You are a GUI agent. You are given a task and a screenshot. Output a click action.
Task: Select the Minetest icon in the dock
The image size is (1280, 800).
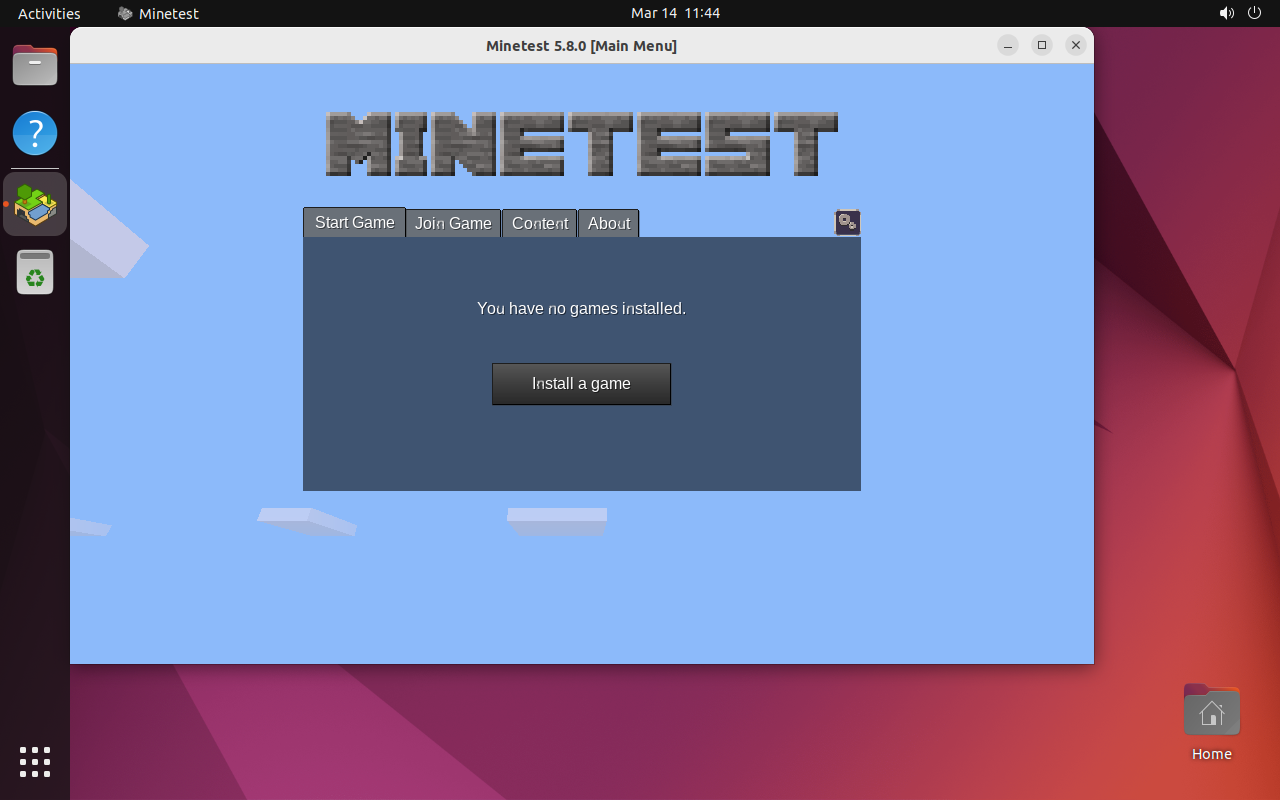point(35,204)
